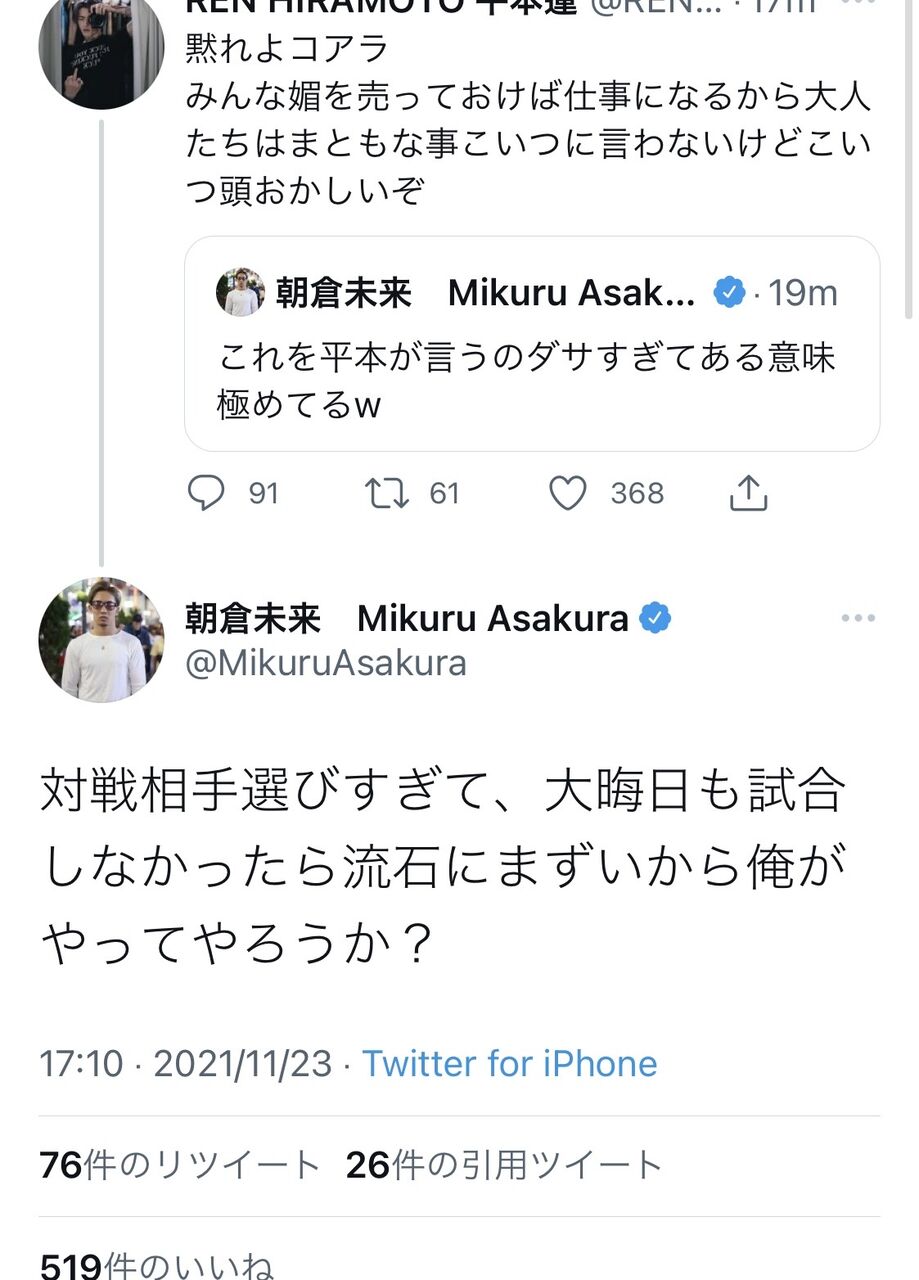The height and width of the screenshot is (1280, 919).
Task: View the 26件の引用ツイート list
Action: 504,1165
